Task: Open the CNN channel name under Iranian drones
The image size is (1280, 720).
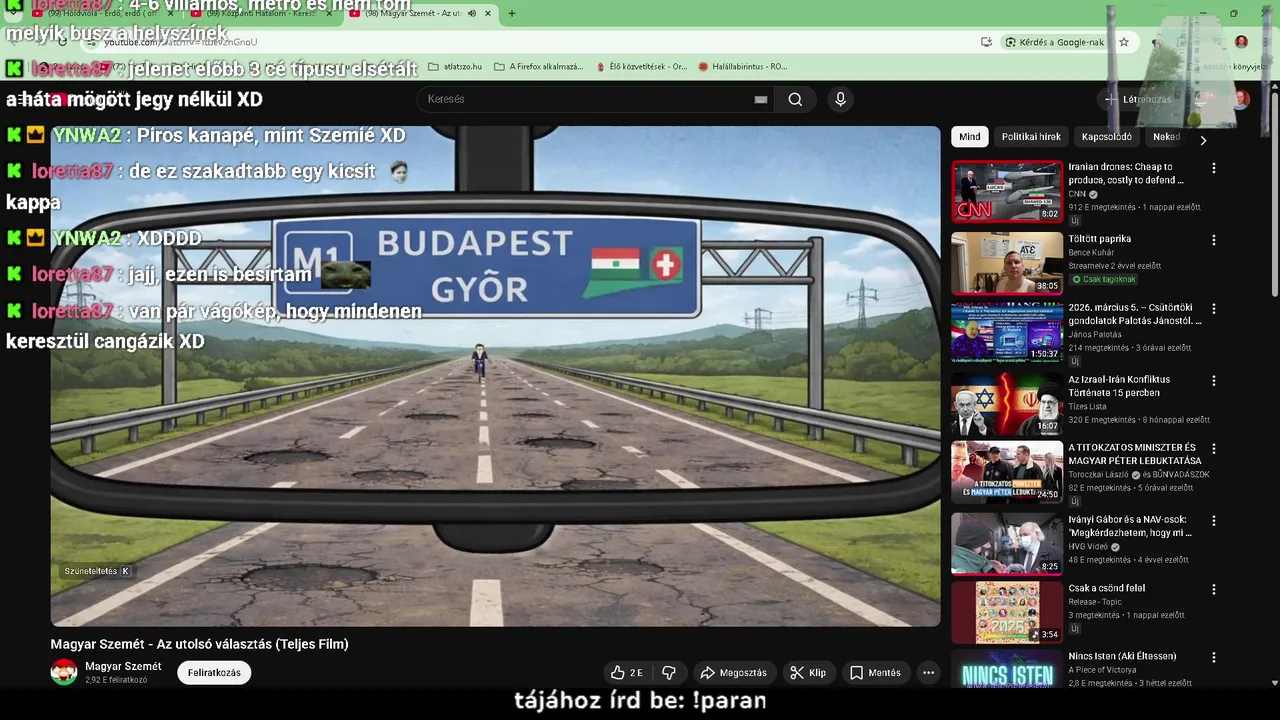Action: coord(1077,194)
